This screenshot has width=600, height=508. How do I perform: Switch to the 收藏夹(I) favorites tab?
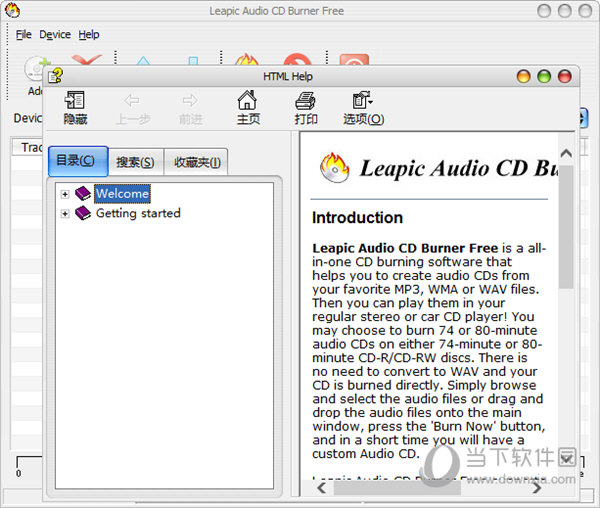pyautogui.click(x=196, y=162)
